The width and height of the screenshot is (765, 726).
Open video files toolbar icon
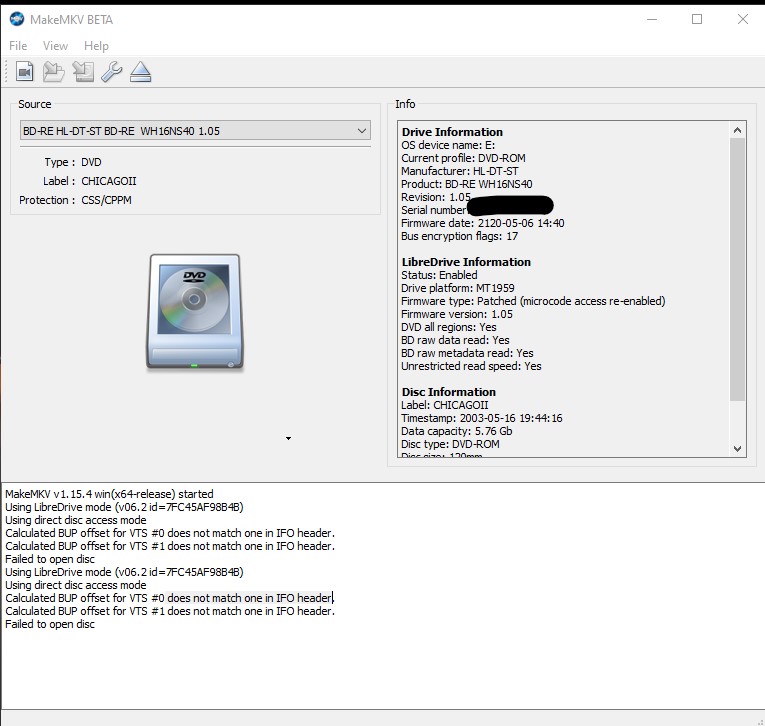pyautogui.click(x=24, y=72)
